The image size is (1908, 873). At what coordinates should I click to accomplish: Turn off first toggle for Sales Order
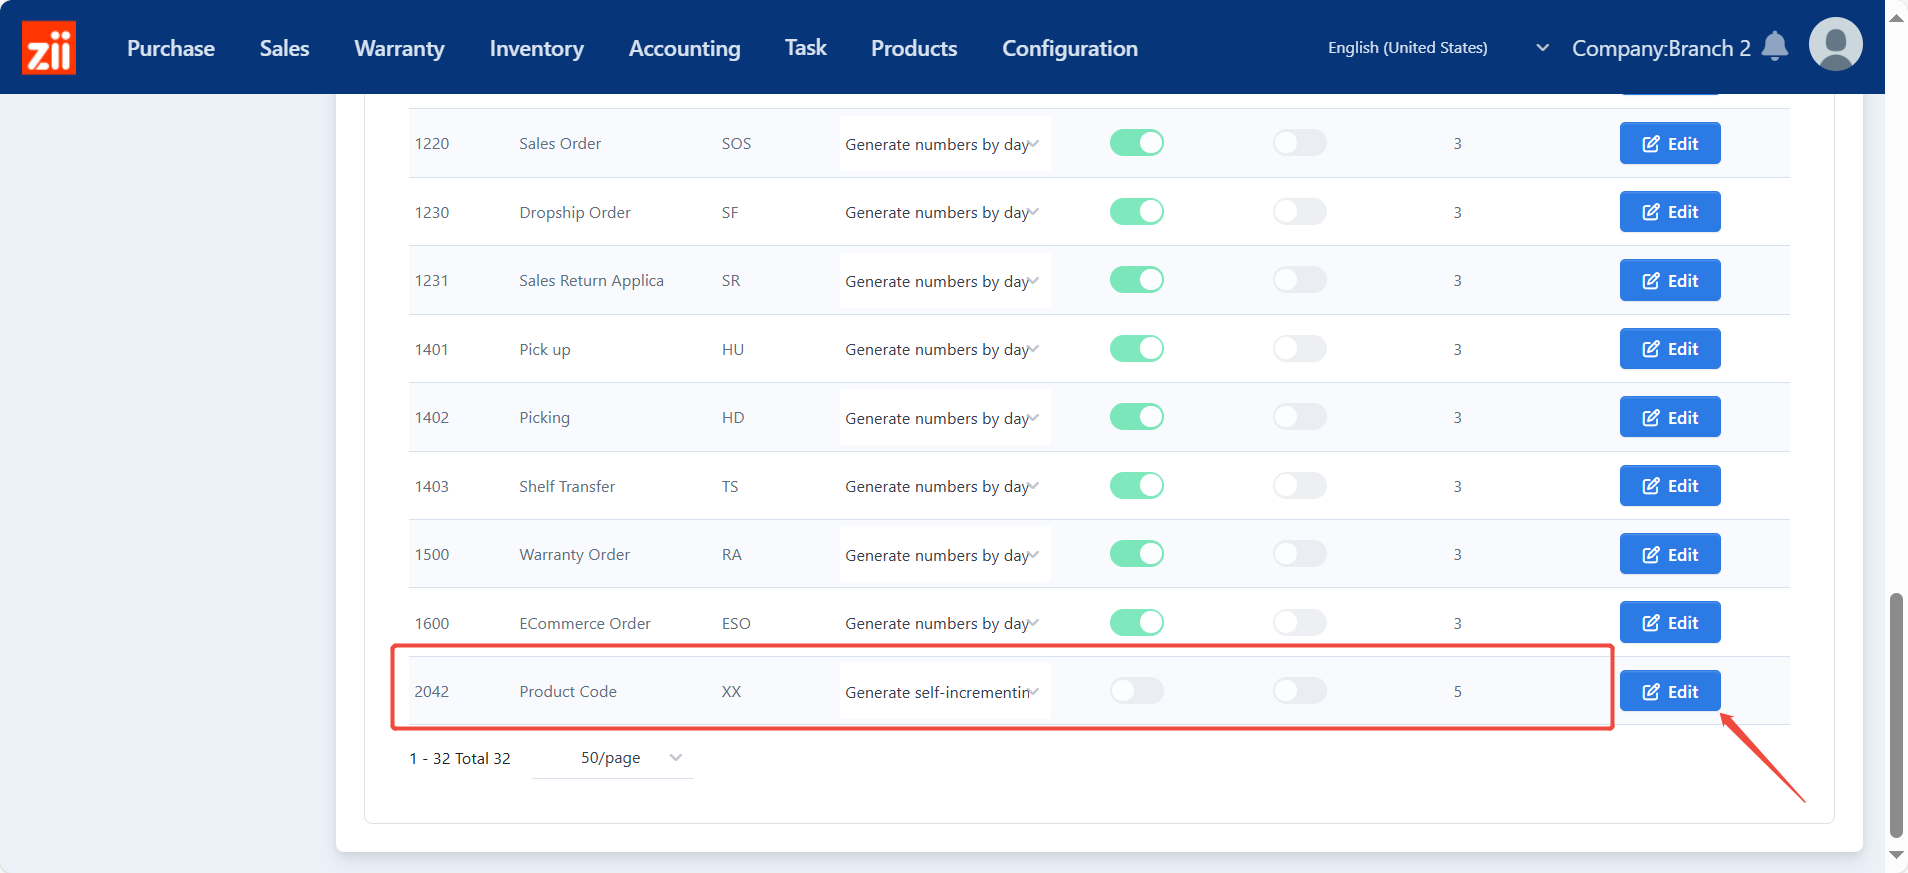(1137, 143)
